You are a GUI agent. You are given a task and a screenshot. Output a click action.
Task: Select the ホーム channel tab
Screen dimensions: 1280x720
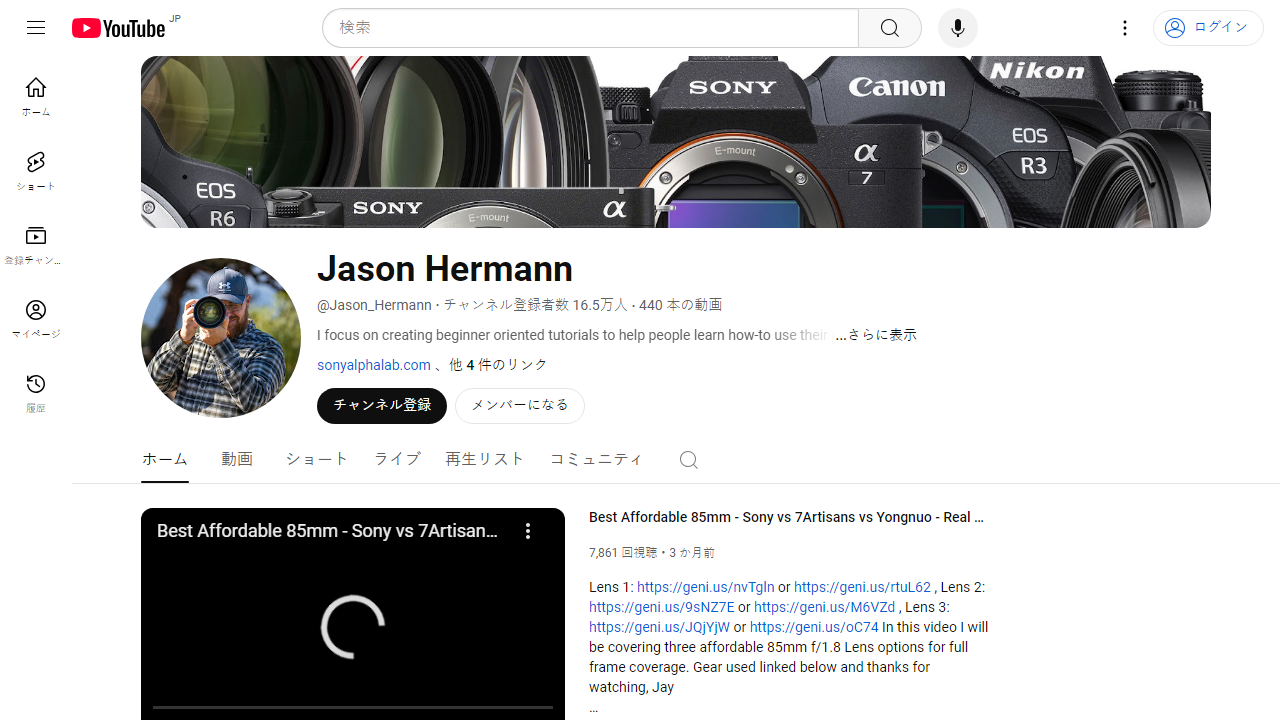(x=165, y=459)
